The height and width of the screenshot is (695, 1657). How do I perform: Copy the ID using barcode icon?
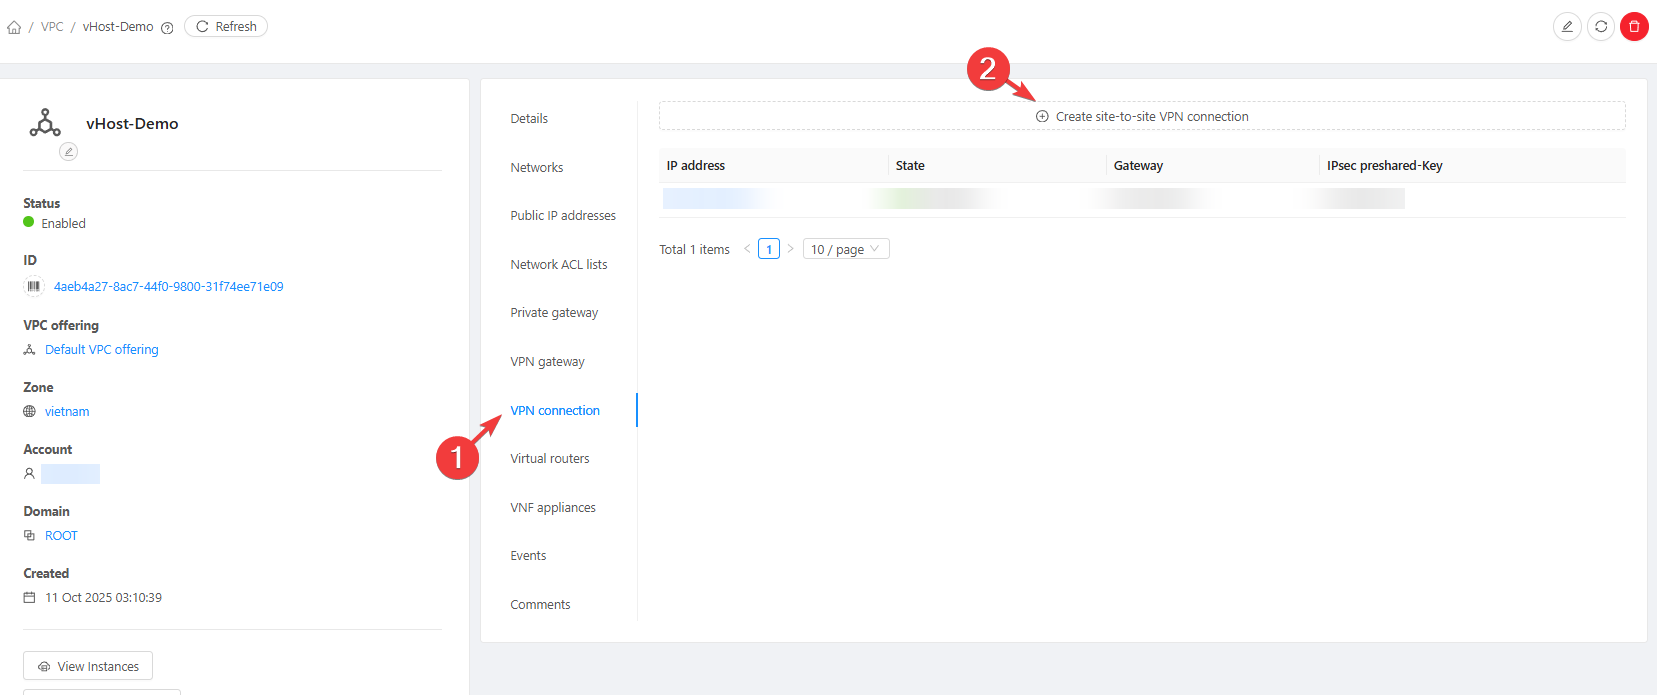(x=34, y=287)
